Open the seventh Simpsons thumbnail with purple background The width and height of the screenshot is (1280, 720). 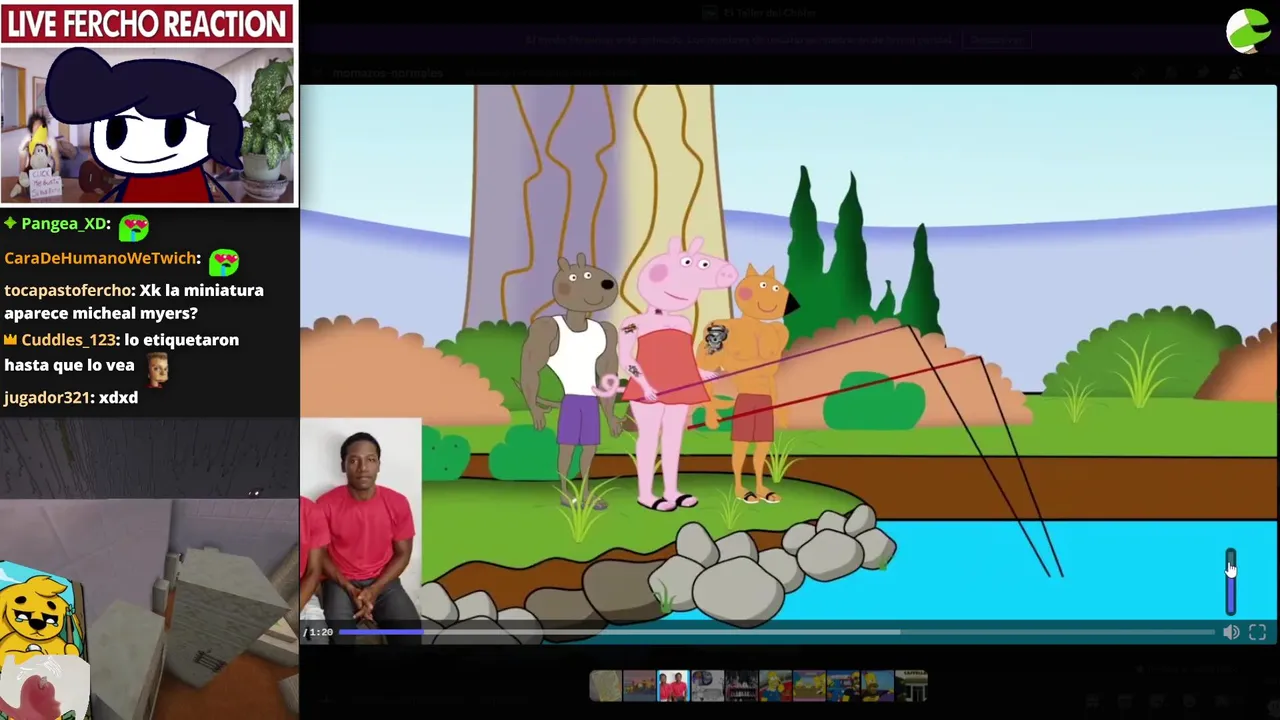[809, 686]
